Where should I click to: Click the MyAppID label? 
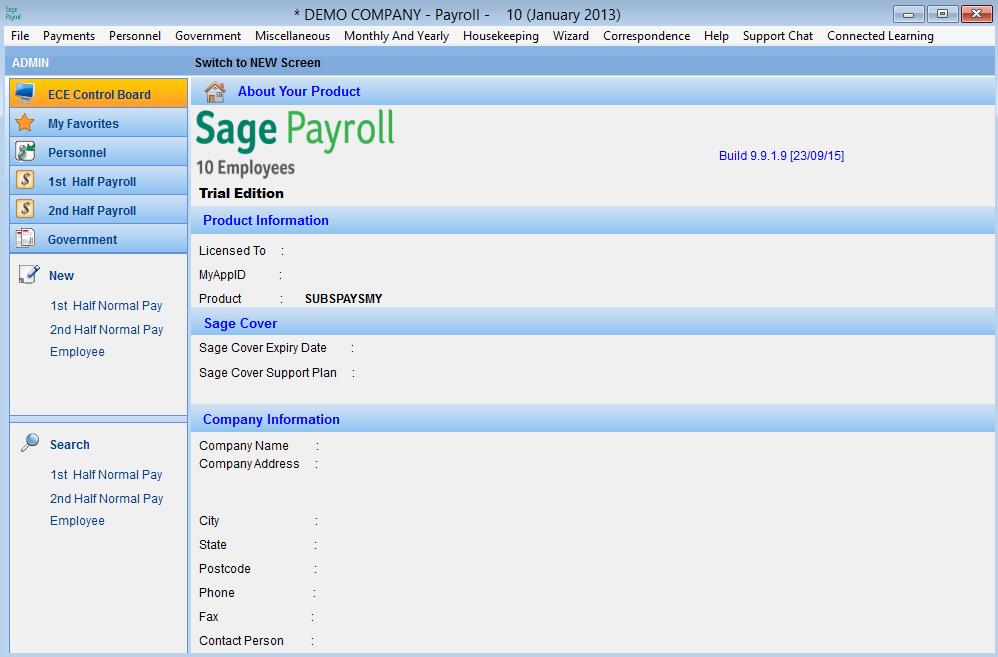222,274
